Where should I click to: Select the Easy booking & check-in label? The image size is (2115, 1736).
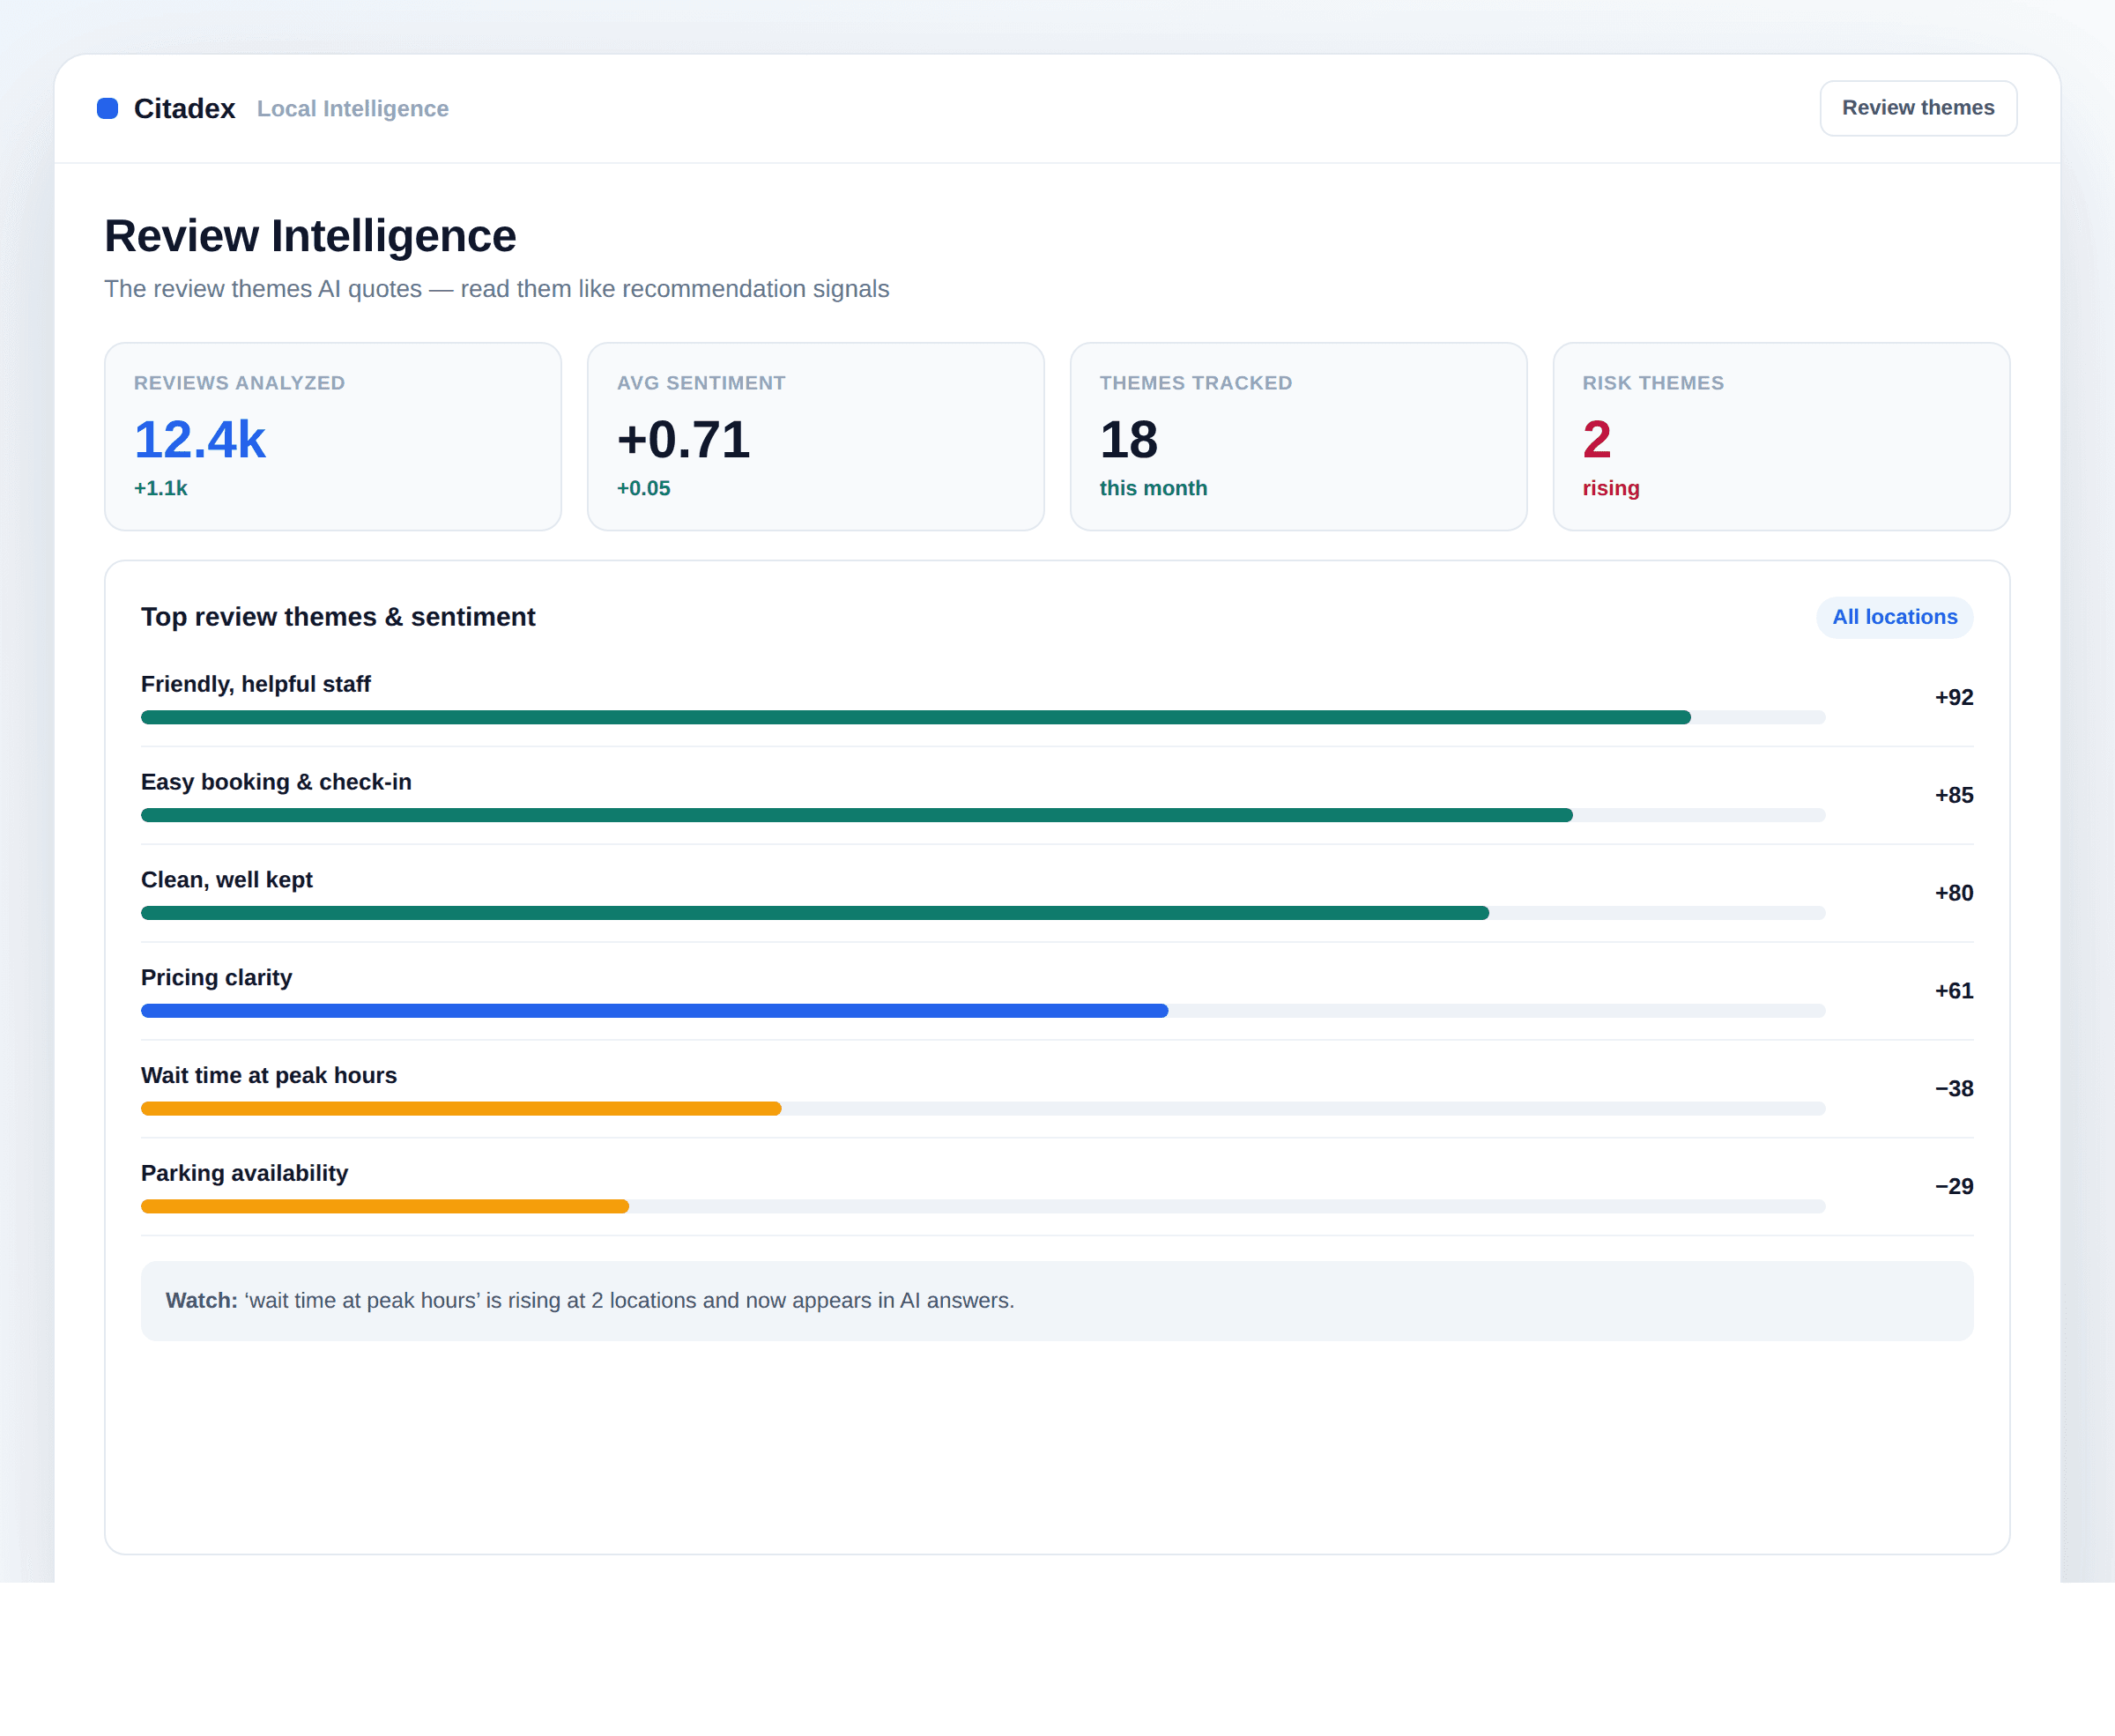pyautogui.click(x=276, y=782)
